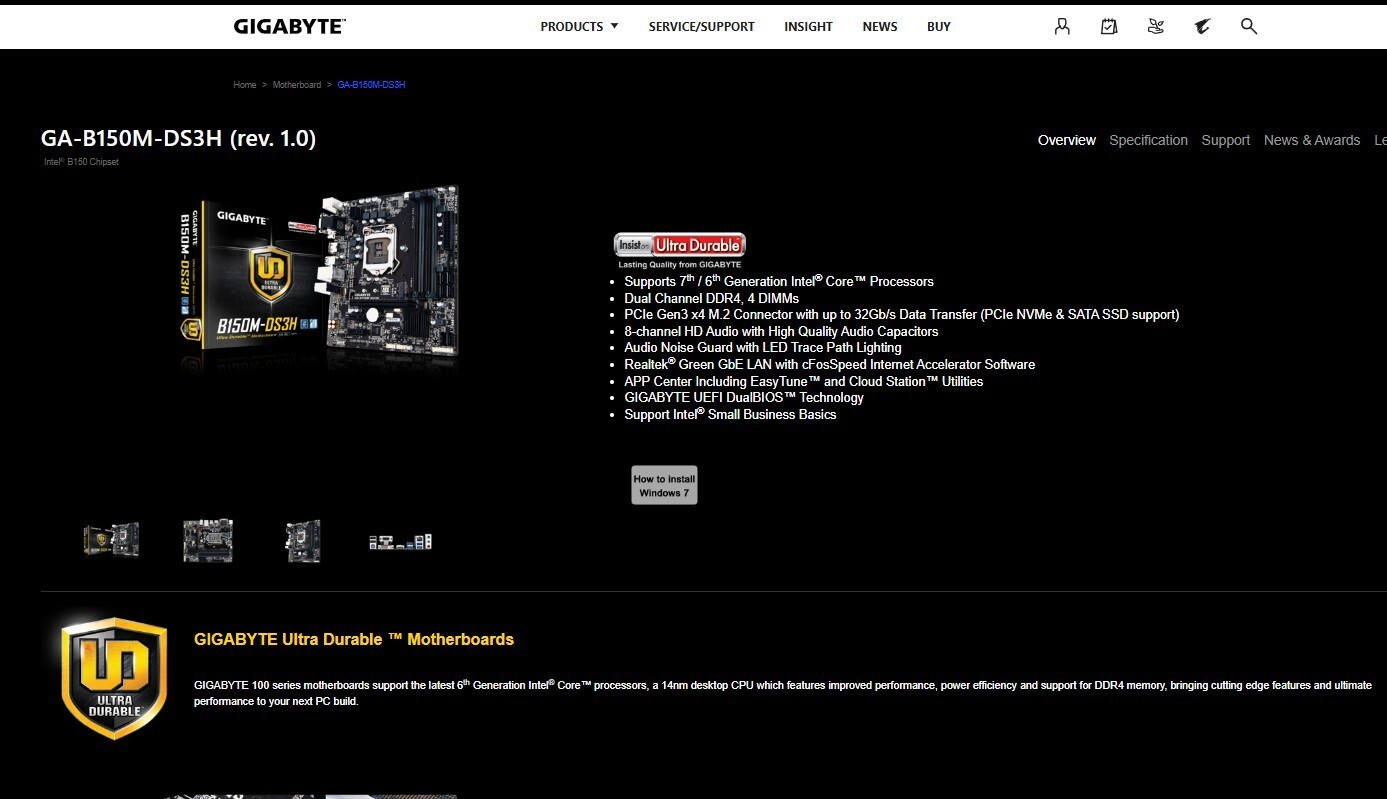This screenshot has height=799, width=1387.
Task: Open the SERVICE/SUPPORT menu
Action: point(701,27)
